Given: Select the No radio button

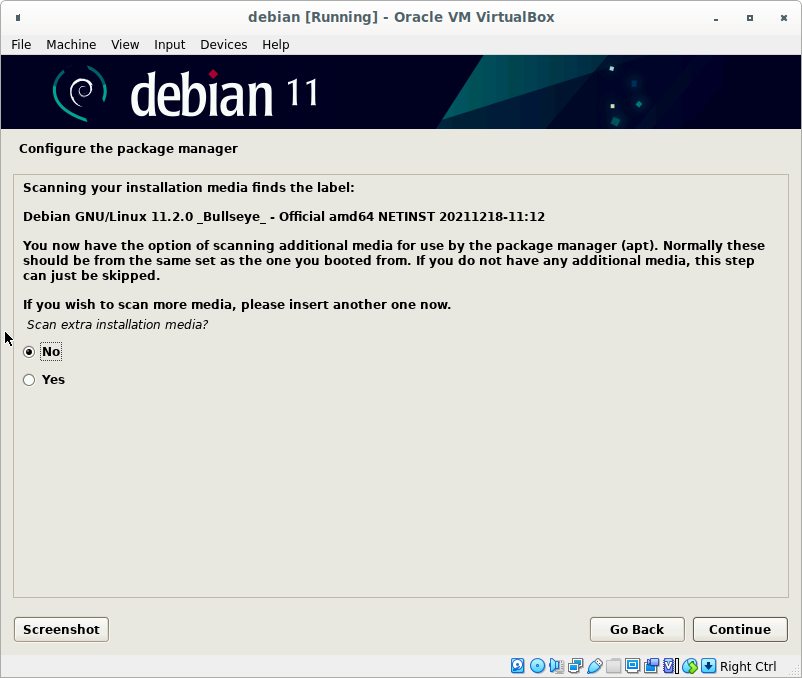Looking at the screenshot, I should click(x=29, y=352).
